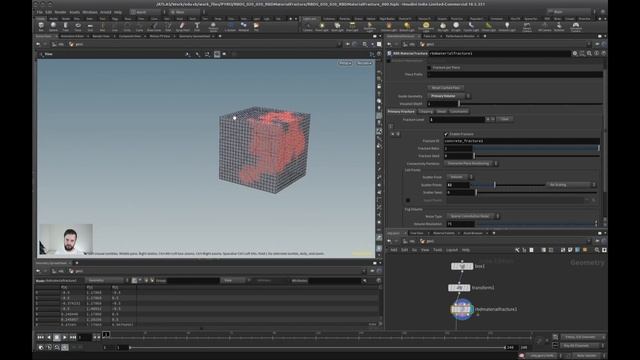This screenshot has width=640, height=360.
Task: Select the Spray Paint shelf tool
Action: pos(182,27)
